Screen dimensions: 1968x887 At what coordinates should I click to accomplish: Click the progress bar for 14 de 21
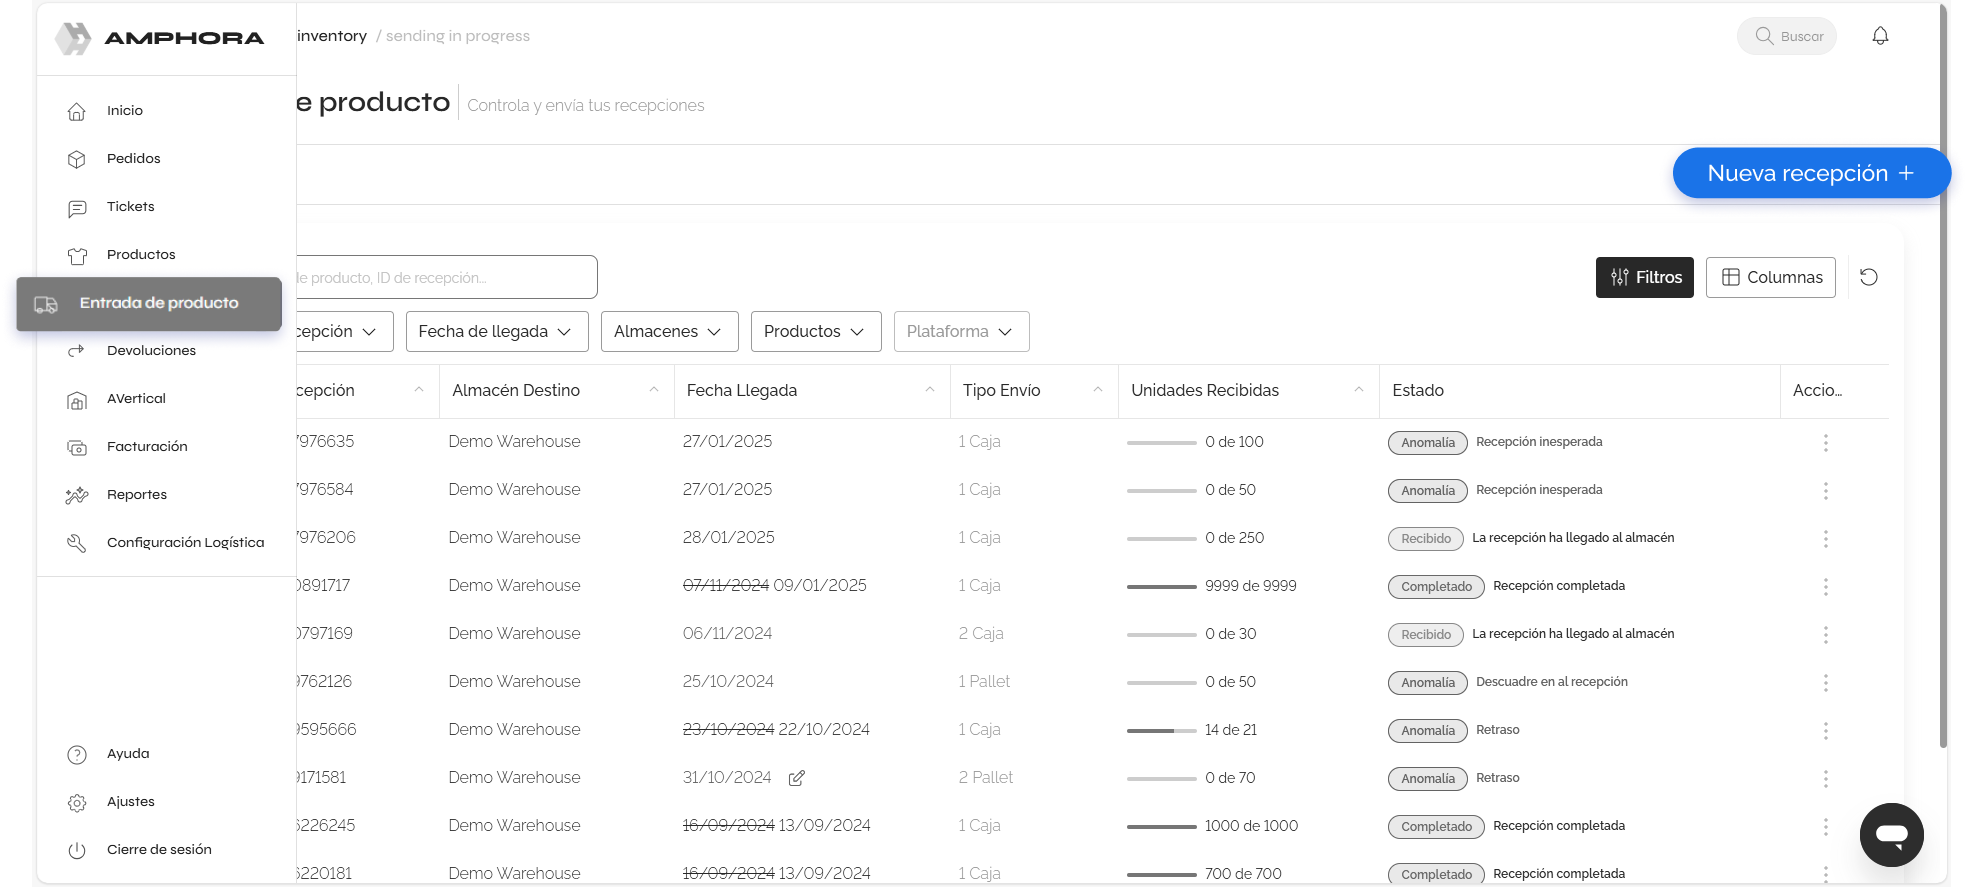coord(1161,730)
